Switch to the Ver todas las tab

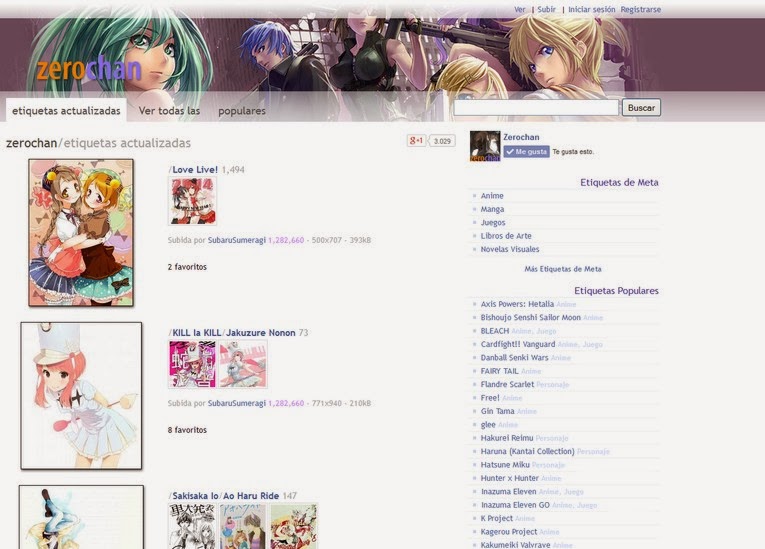click(169, 111)
